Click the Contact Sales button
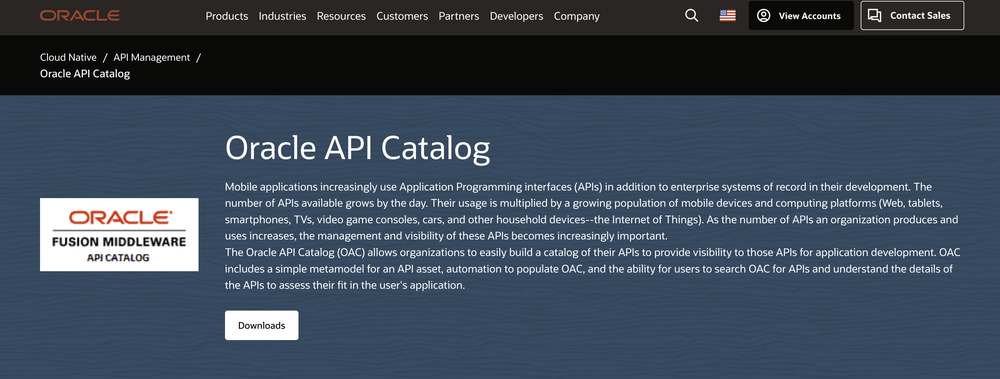The width and height of the screenshot is (1000, 379). (912, 16)
